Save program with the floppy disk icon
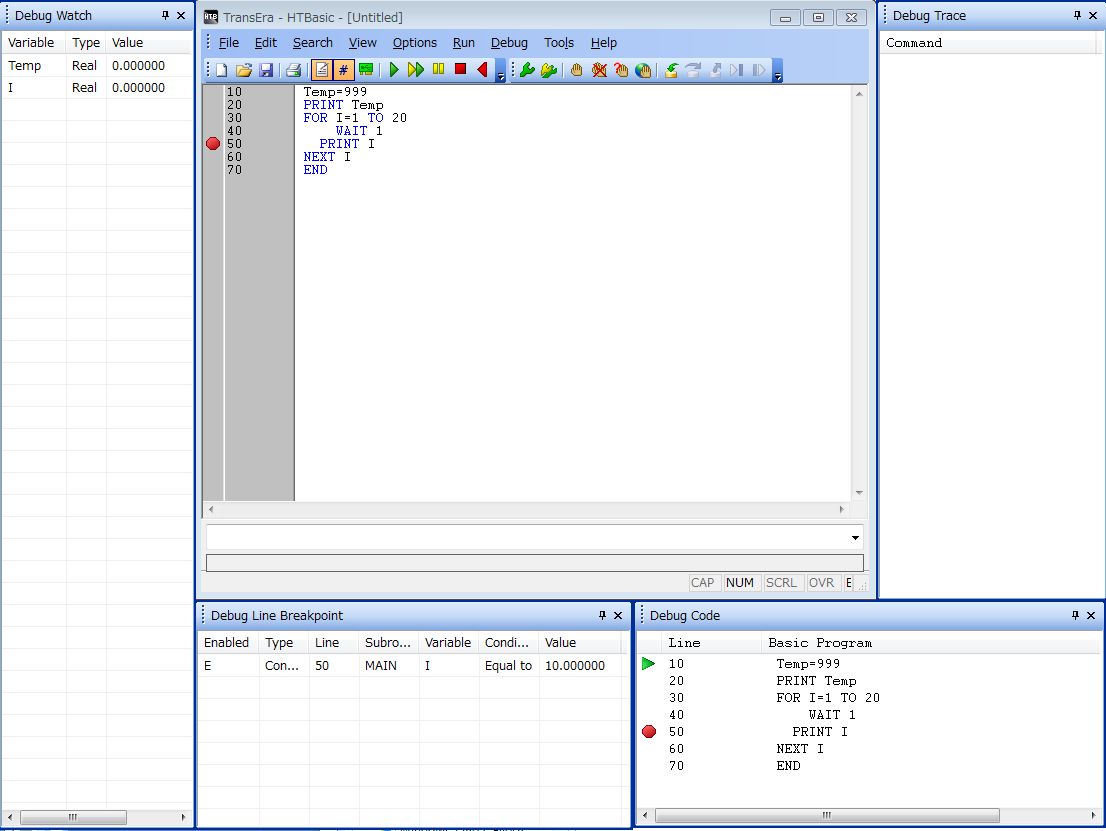The image size is (1106, 831). pyautogui.click(x=266, y=70)
